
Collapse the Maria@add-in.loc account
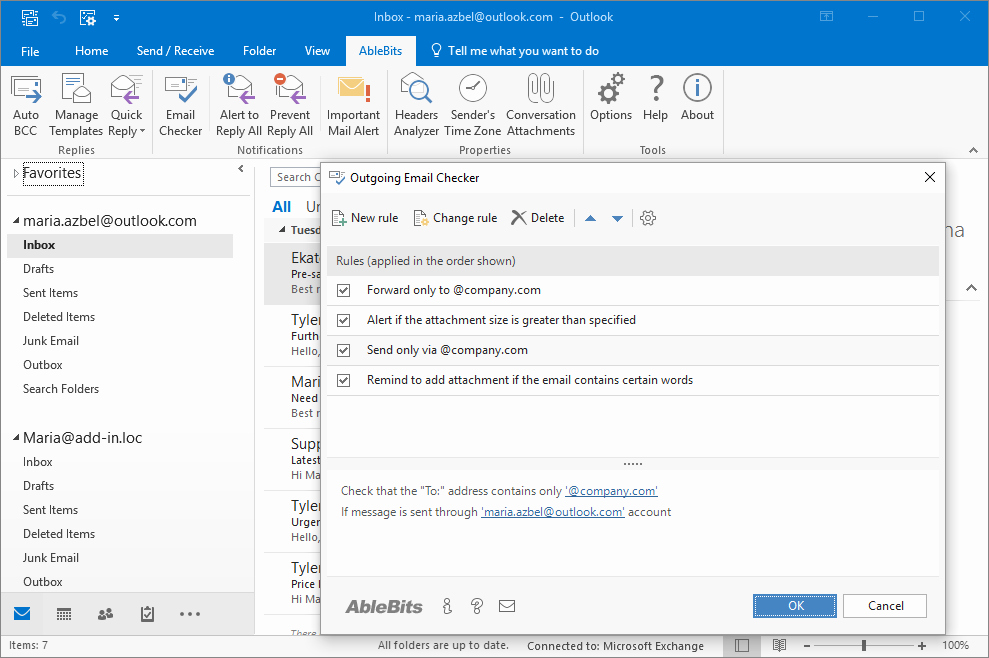[16, 438]
